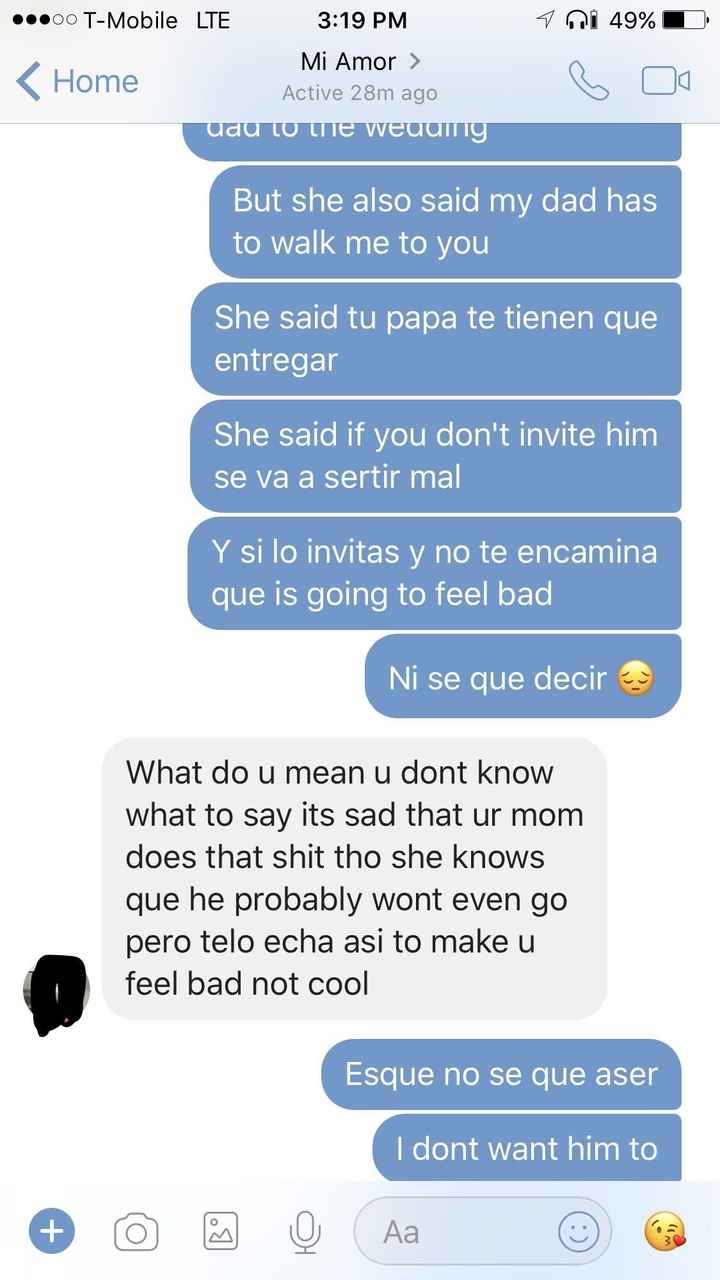Tap the battery indicator in status bar
Viewport: 720px width, 1280px height.
tap(686, 20)
